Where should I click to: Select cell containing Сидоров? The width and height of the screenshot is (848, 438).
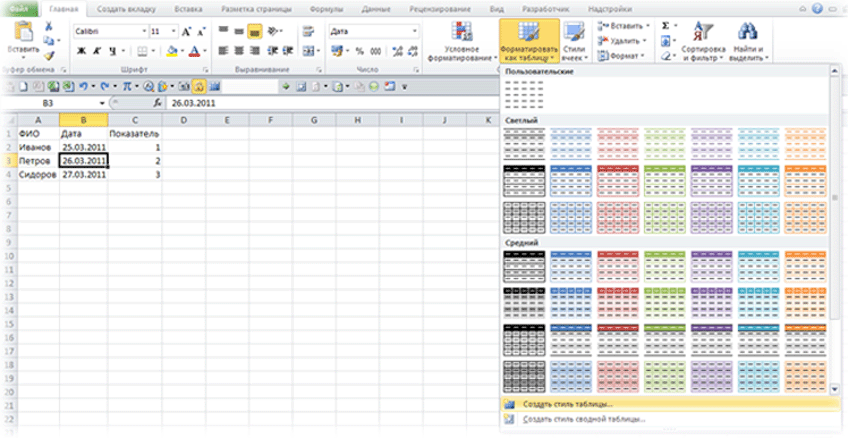pyautogui.click(x=38, y=175)
